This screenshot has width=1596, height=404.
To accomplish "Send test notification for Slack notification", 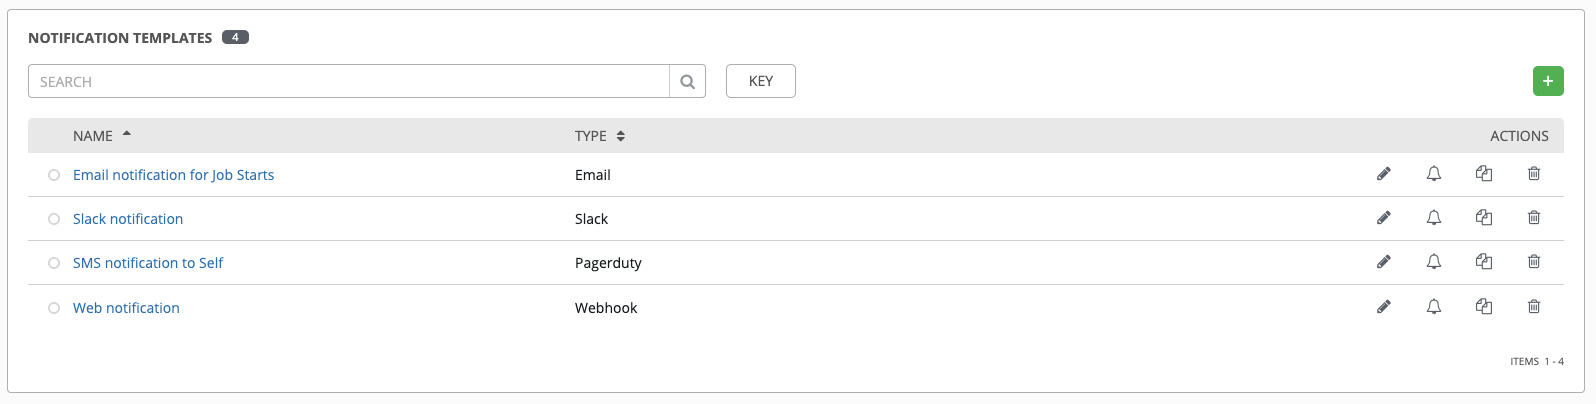I will [1434, 218].
